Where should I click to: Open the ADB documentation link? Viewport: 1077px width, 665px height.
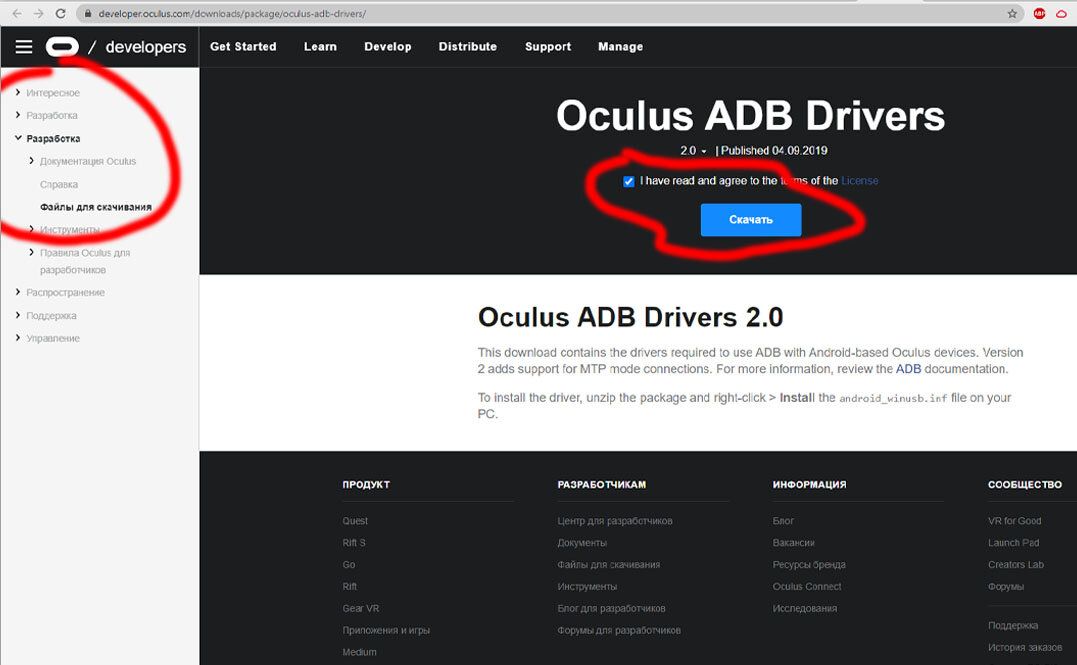tap(908, 369)
